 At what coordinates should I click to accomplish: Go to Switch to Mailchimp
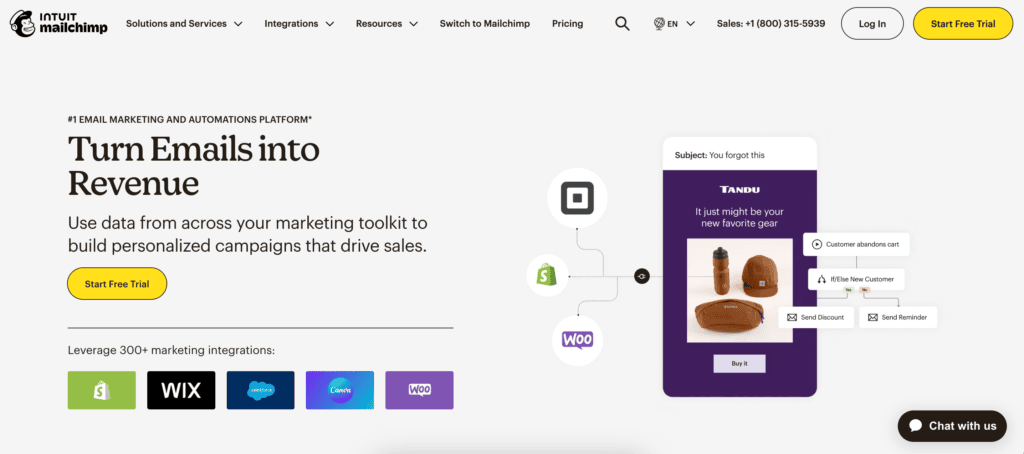coord(485,24)
